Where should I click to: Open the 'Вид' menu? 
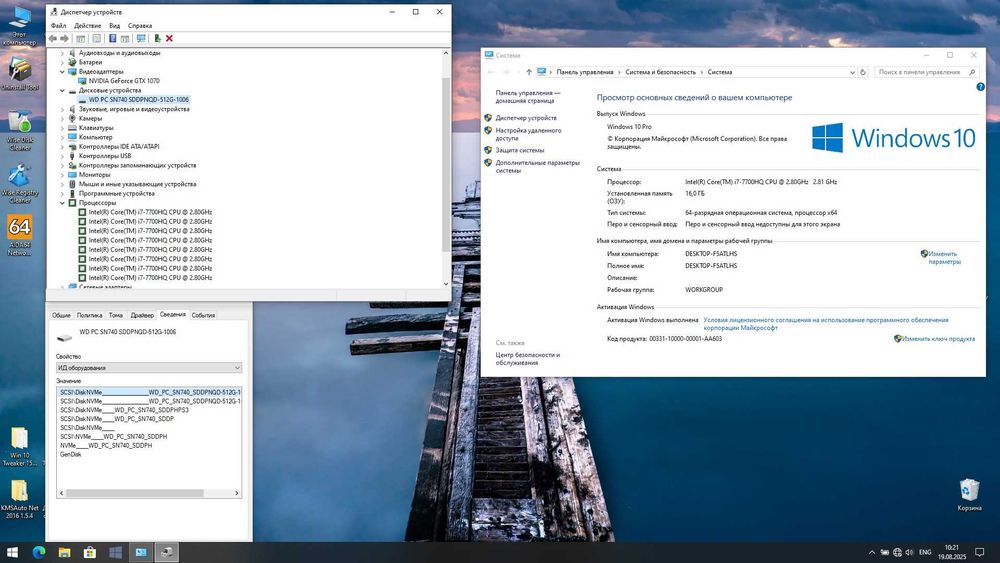coord(114,26)
